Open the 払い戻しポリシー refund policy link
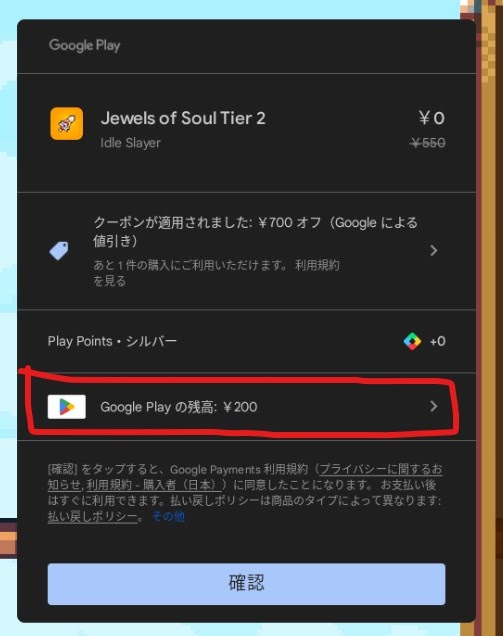503x636 pixels. (x=92, y=516)
